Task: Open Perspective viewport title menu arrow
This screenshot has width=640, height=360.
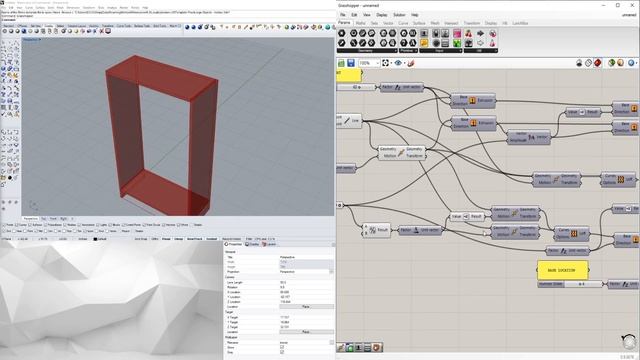Action: click(x=39, y=40)
